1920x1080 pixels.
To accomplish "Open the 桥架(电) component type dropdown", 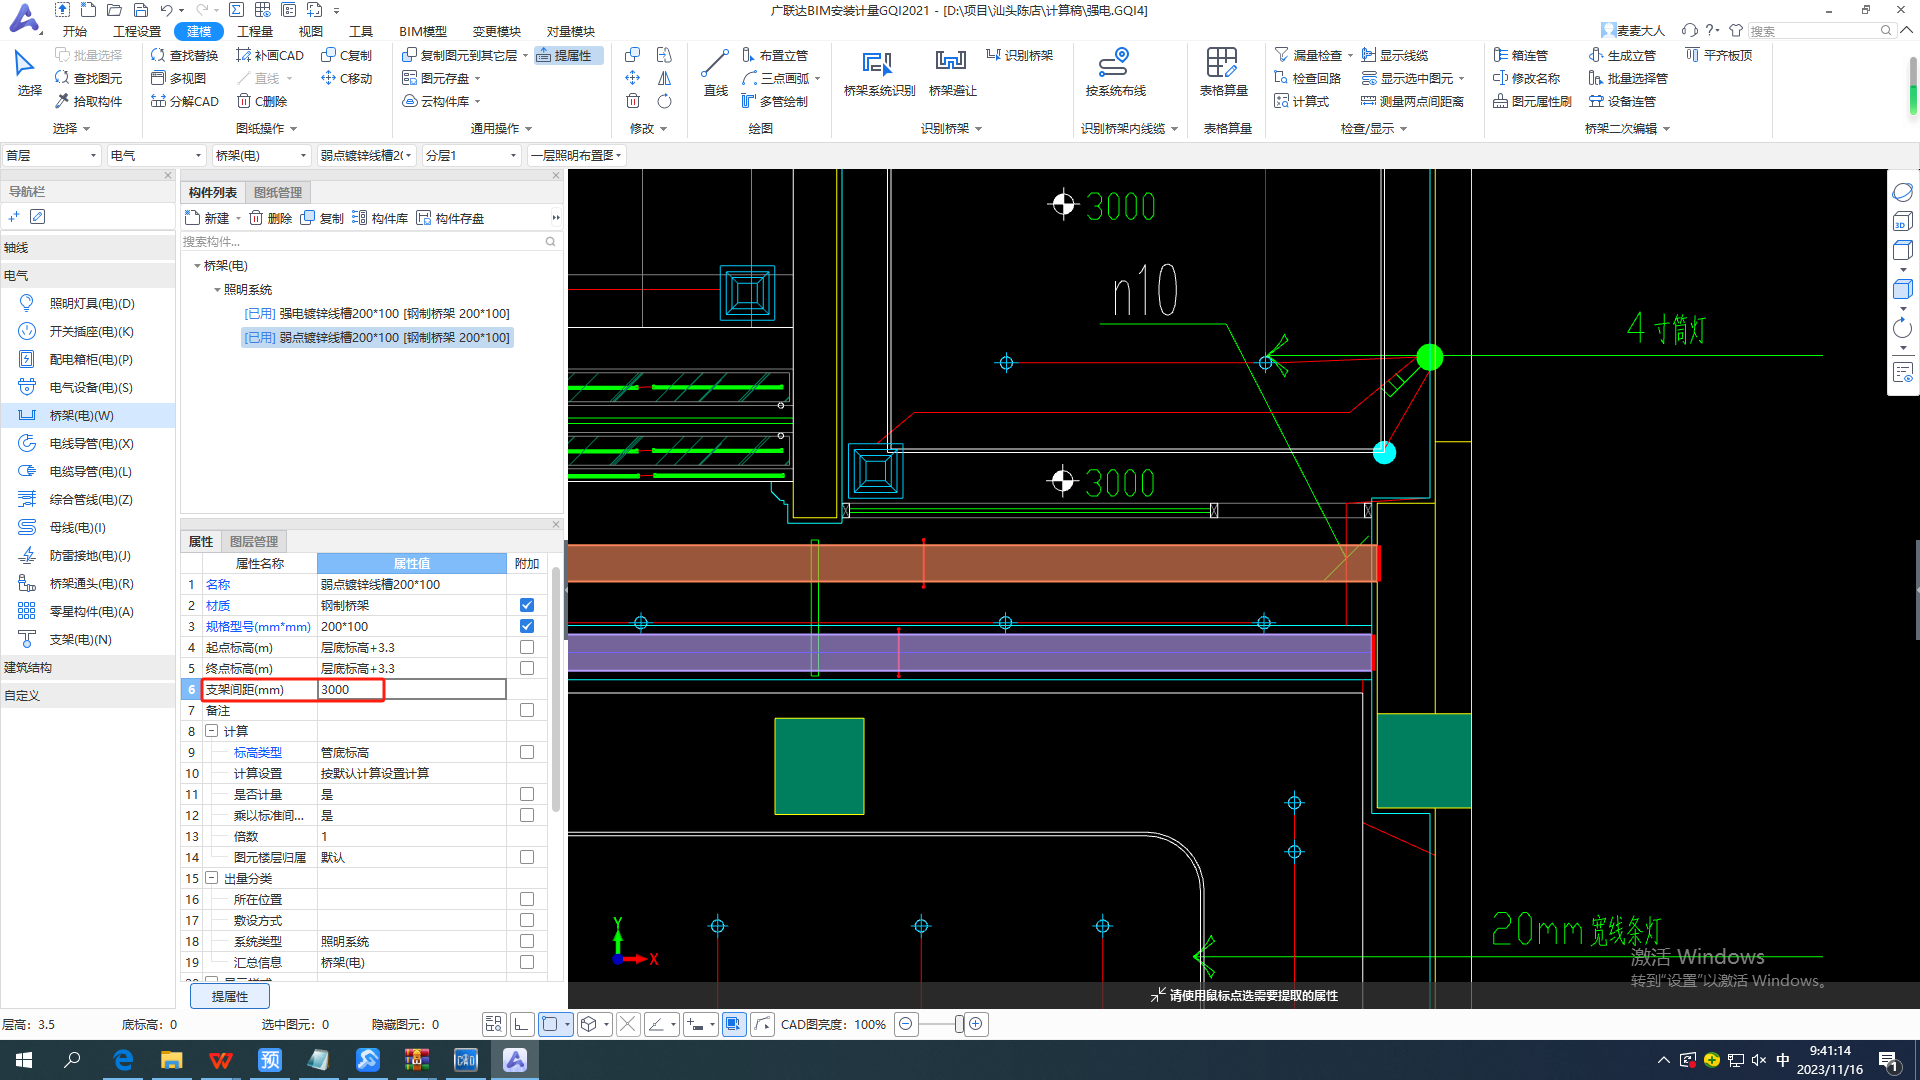I will pos(261,155).
